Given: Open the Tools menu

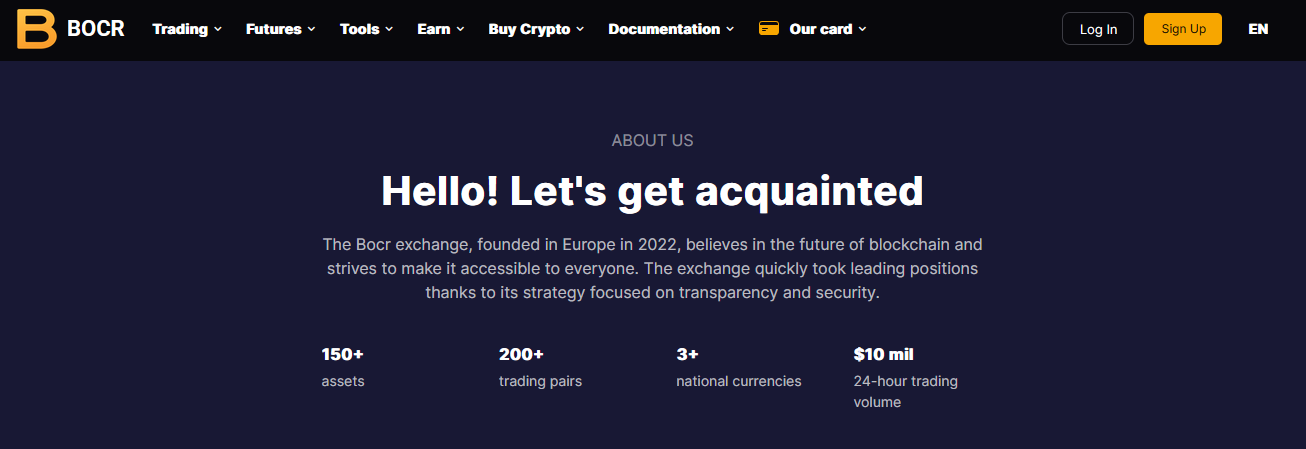Looking at the screenshot, I should [x=359, y=29].
